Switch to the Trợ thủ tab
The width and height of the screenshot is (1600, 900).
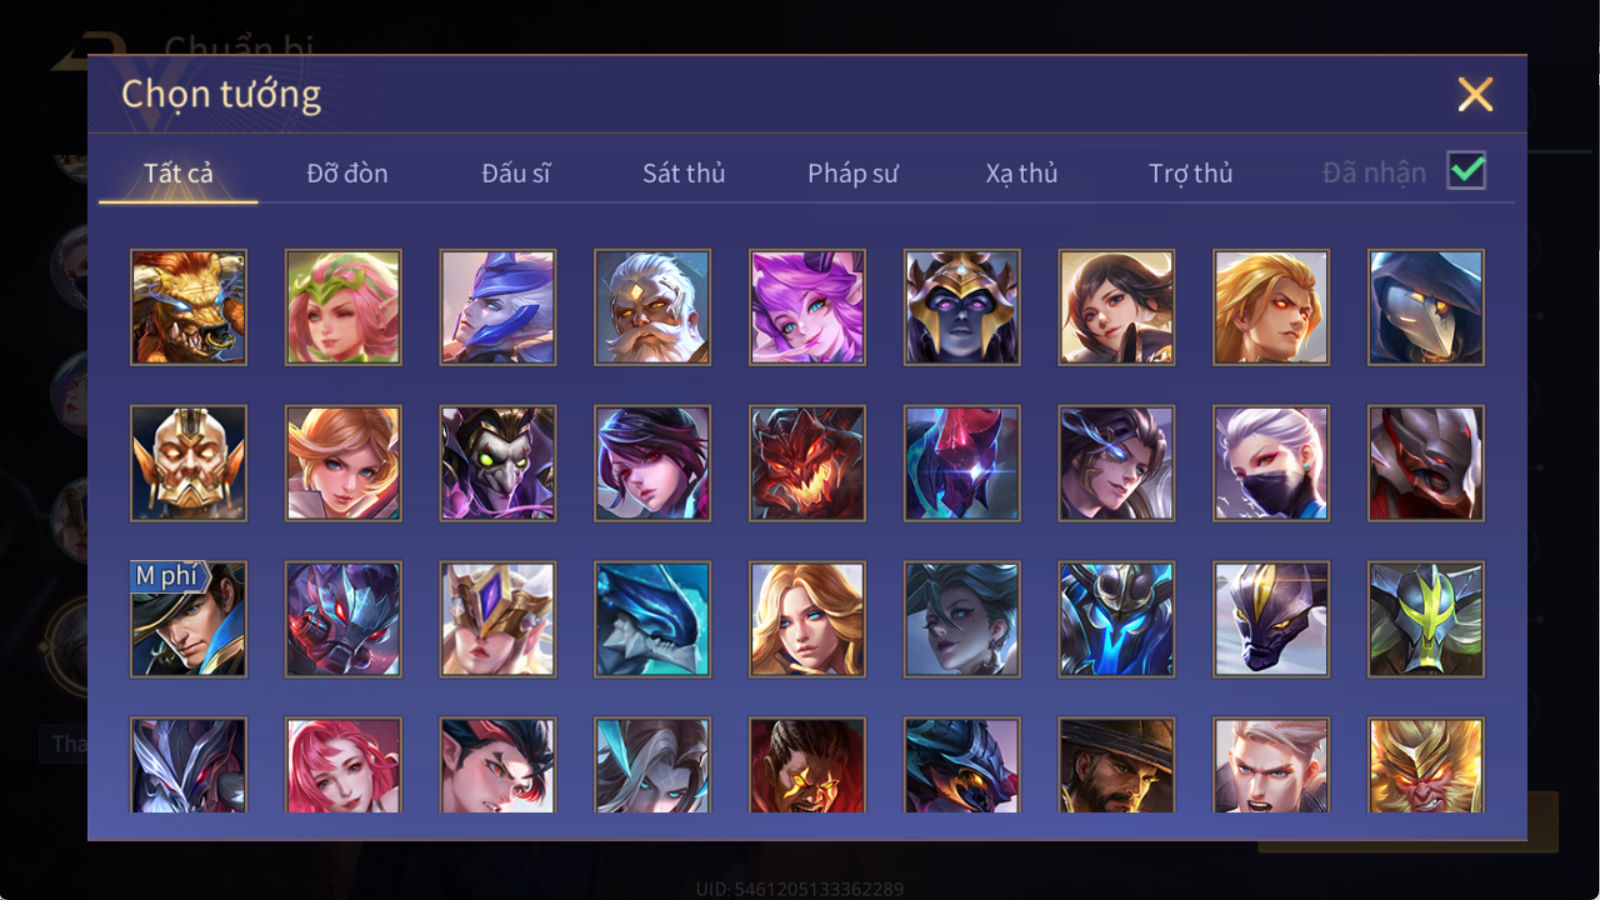[x=1190, y=173]
